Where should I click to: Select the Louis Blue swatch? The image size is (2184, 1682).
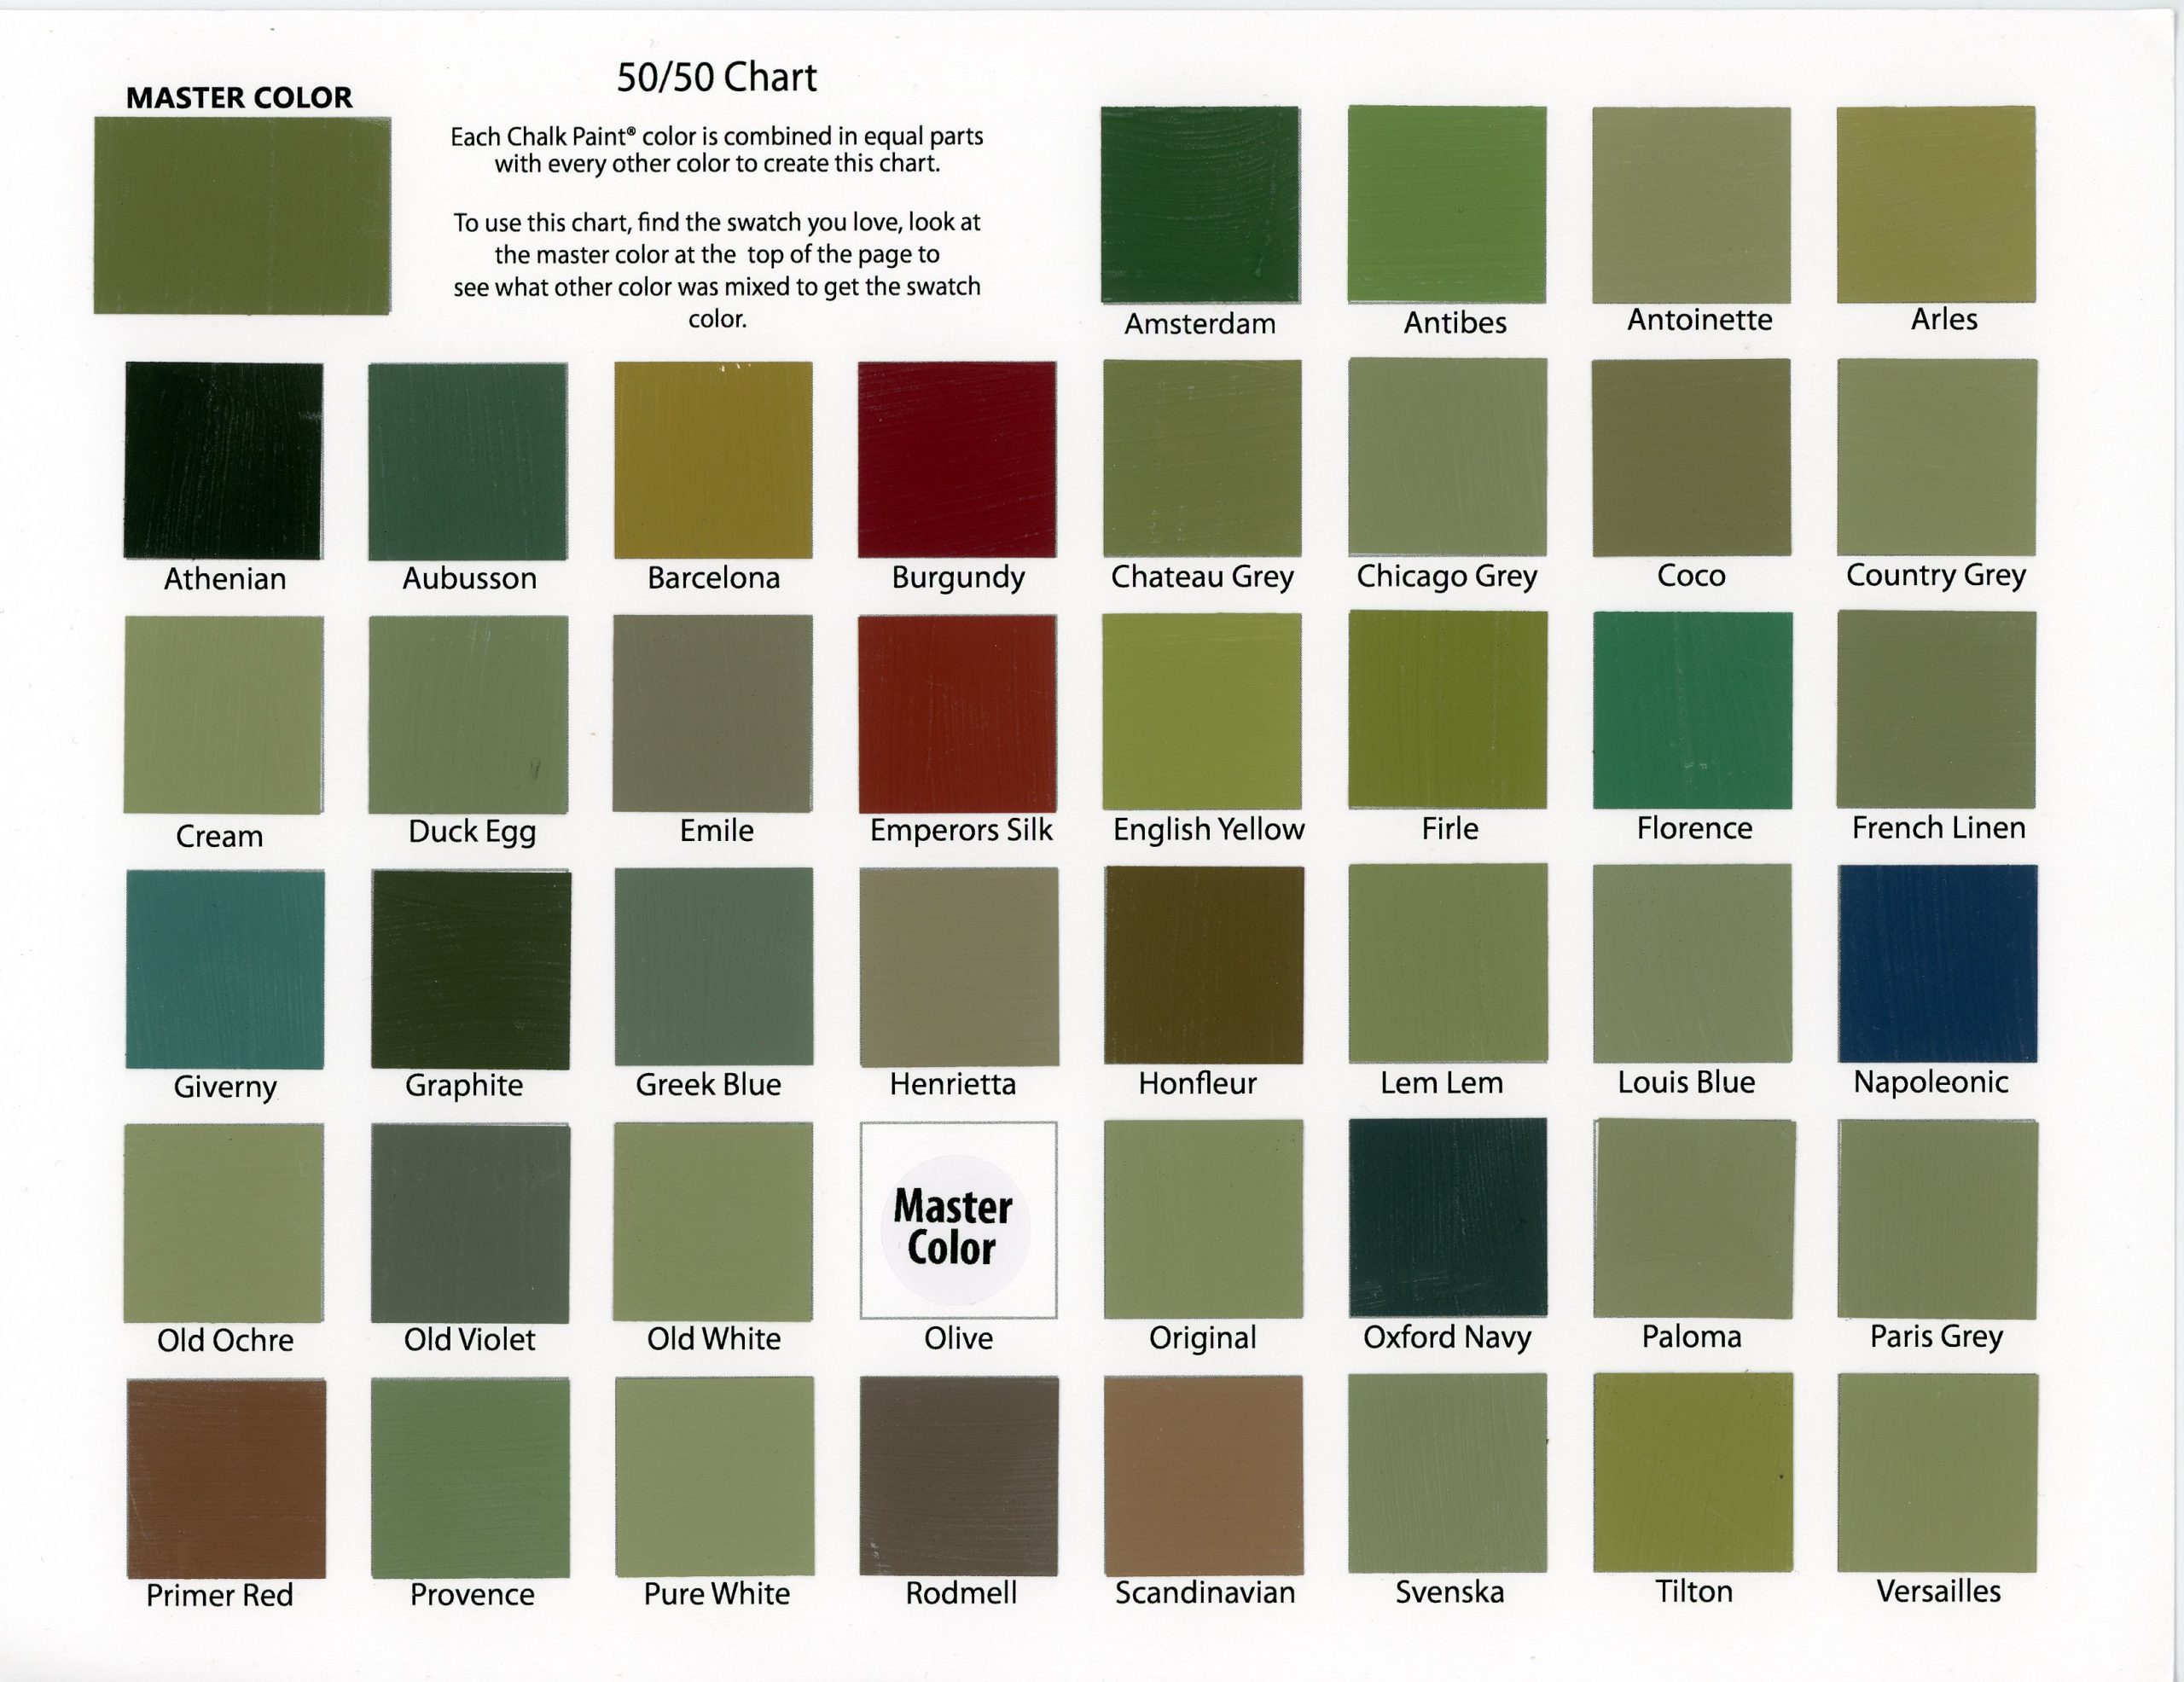coord(1692,963)
